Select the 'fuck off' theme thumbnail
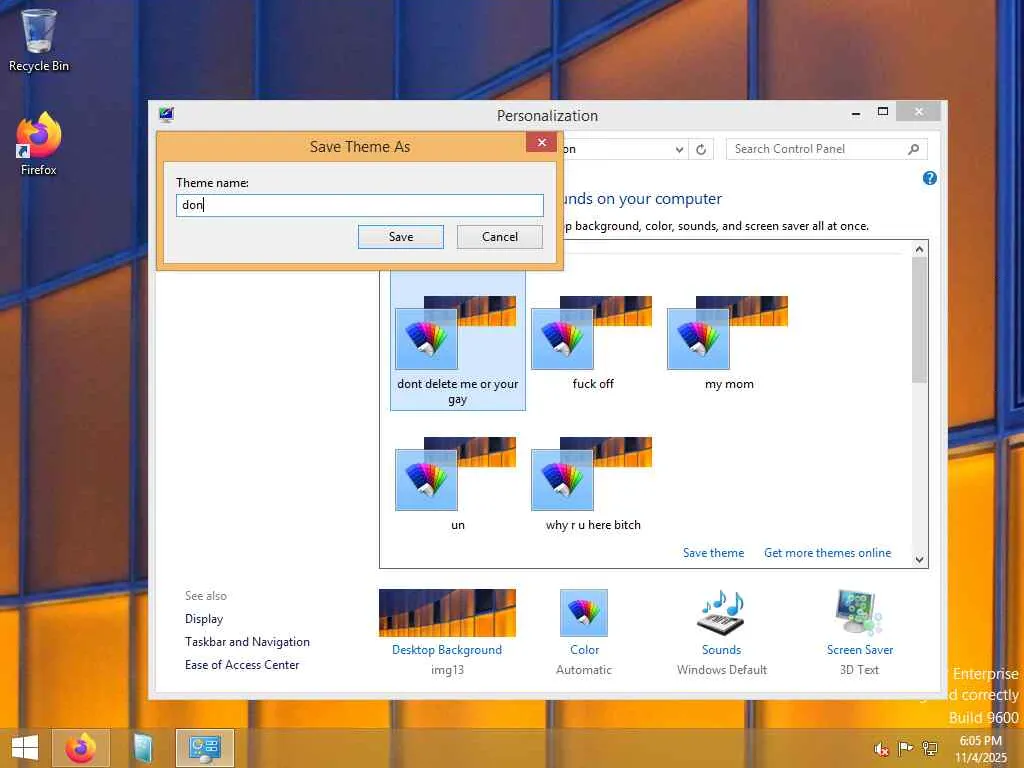 pyautogui.click(x=592, y=333)
